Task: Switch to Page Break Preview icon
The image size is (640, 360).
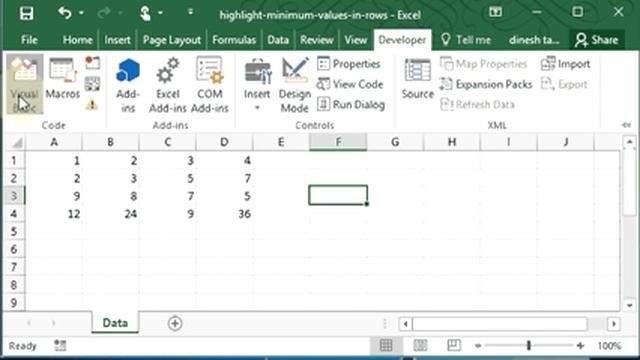Action: point(453,346)
